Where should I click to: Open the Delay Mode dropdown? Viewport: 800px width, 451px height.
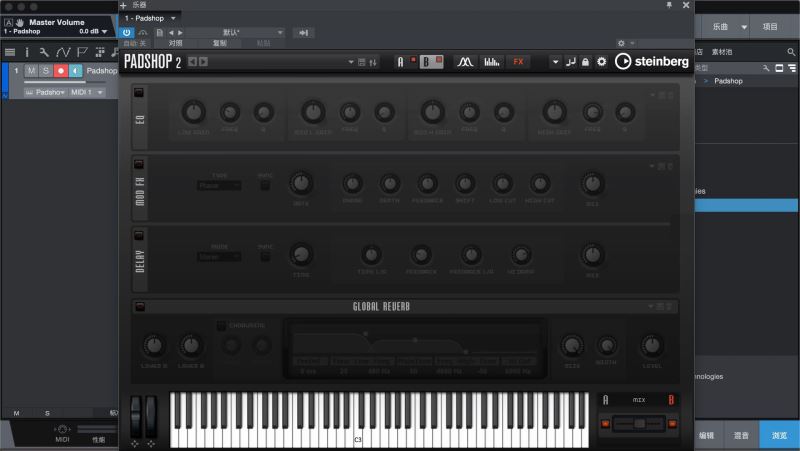(x=219, y=257)
